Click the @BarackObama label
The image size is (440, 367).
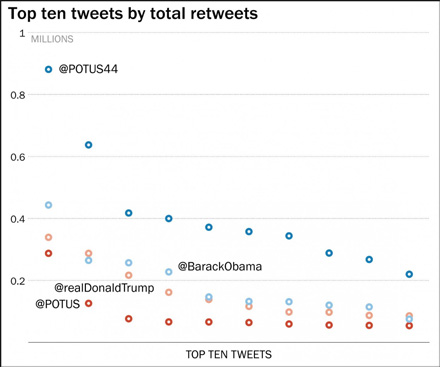pos(220,266)
